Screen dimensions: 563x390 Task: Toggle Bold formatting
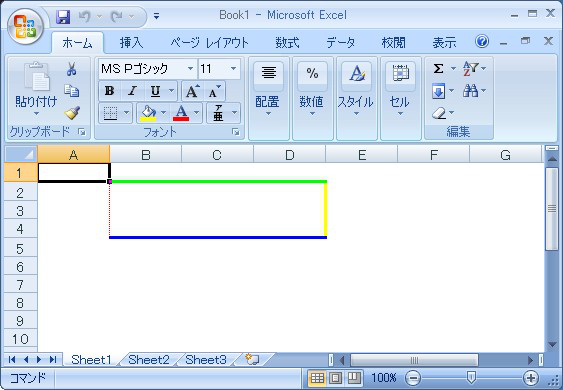(110, 91)
